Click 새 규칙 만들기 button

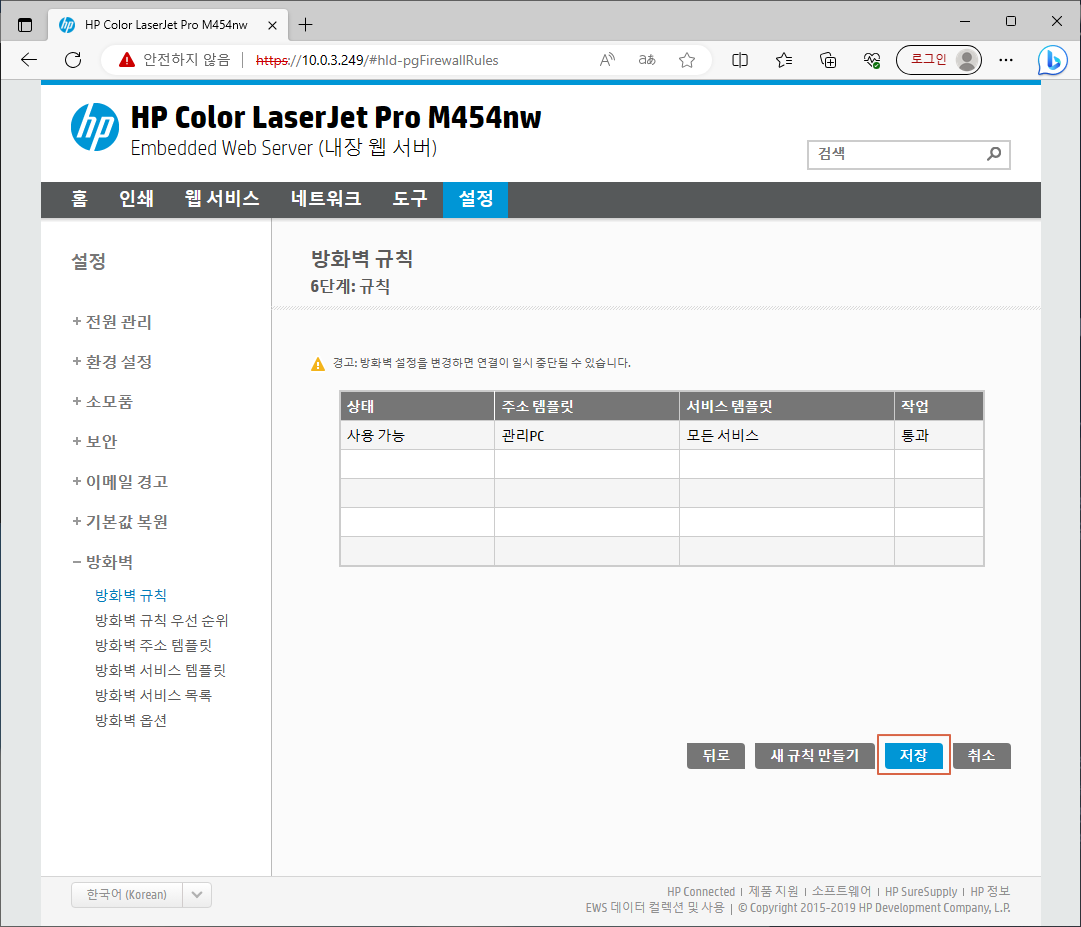point(814,755)
